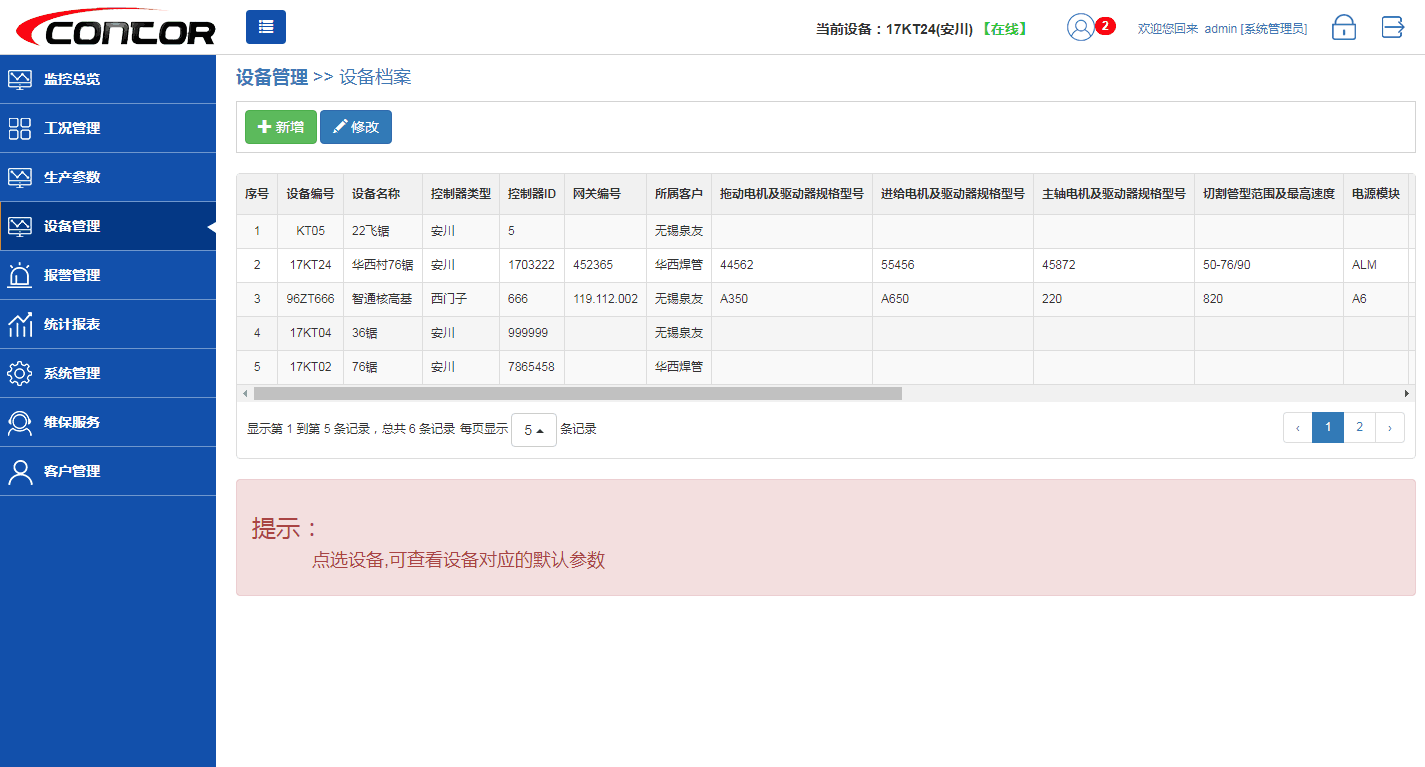1425x767 pixels.
Task: Collapse the sidebar with the hamburger button
Action: 265,27
